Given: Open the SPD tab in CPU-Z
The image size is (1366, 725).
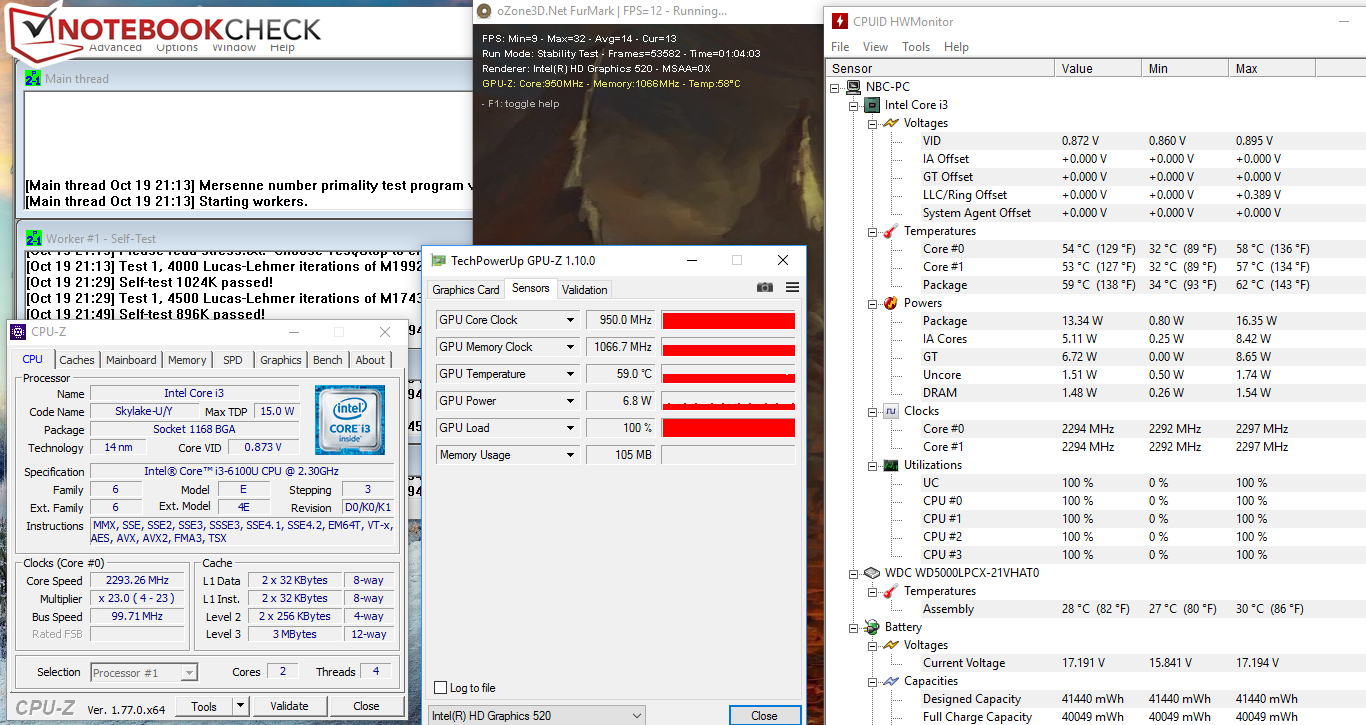Looking at the screenshot, I should pyautogui.click(x=233, y=360).
